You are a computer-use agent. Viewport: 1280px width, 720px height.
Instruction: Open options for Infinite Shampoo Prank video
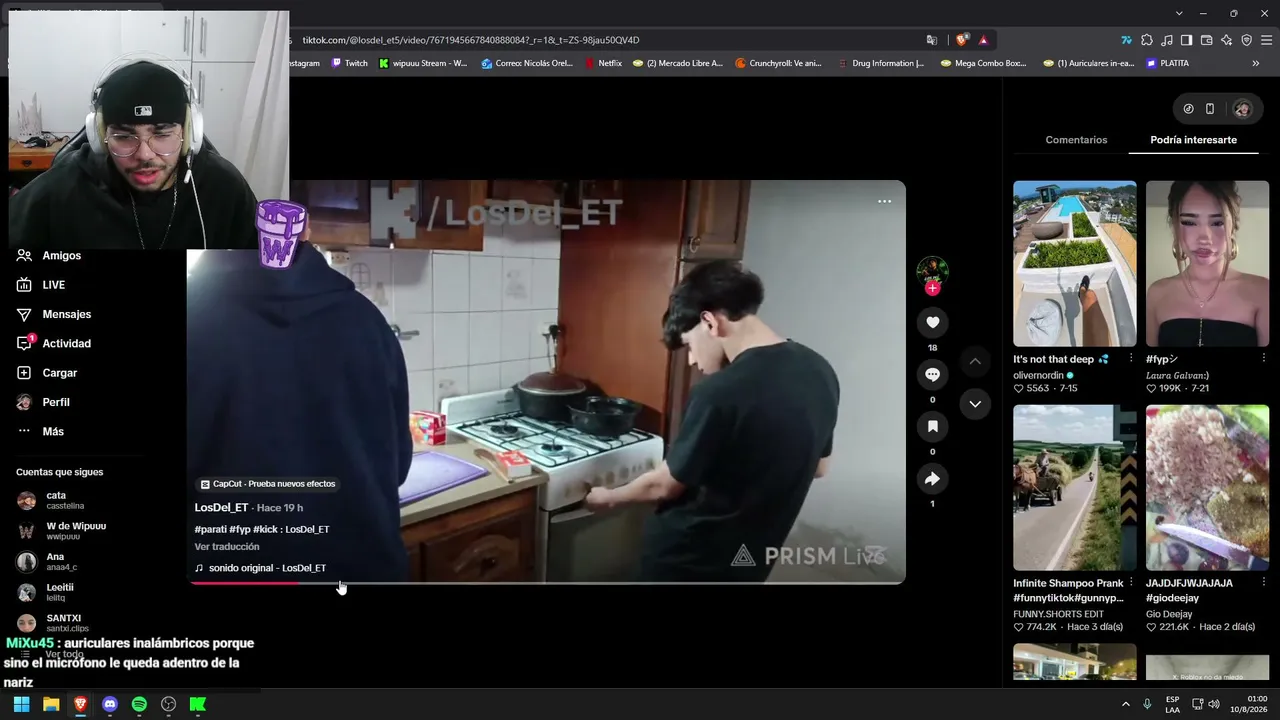click(1131, 582)
